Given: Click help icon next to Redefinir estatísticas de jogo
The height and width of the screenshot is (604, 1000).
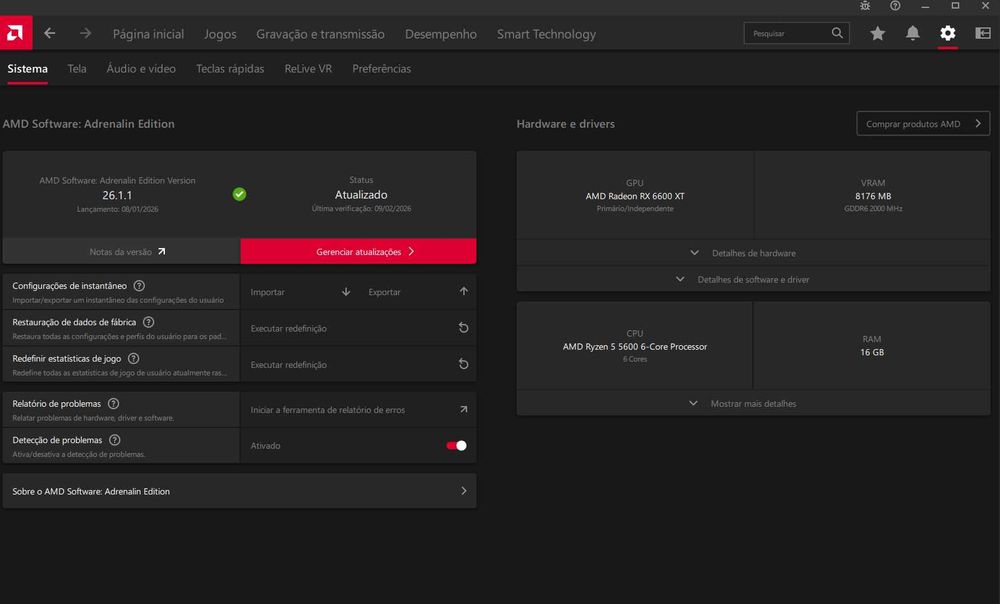Looking at the screenshot, I should tap(133, 358).
